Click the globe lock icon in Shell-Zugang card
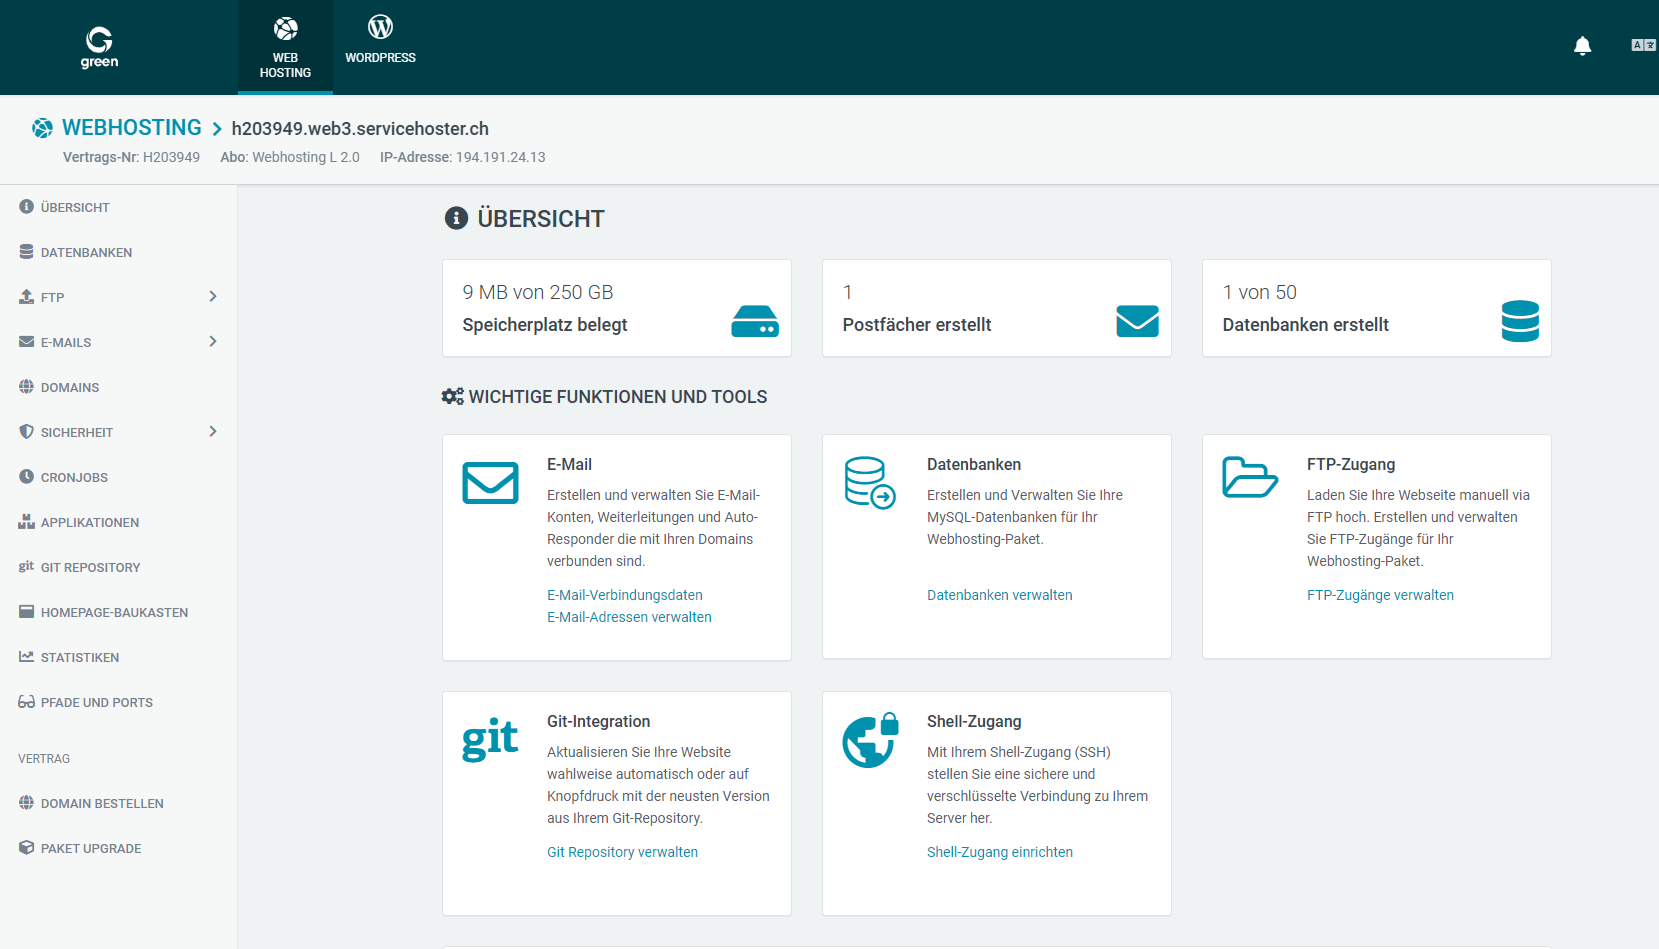The image size is (1659, 949). pyautogui.click(x=871, y=740)
